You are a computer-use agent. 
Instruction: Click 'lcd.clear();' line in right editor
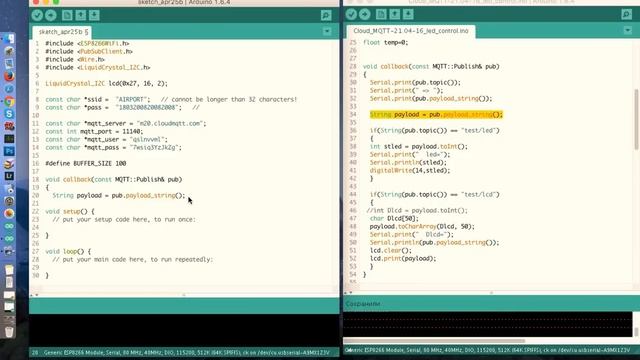pyautogui.click(x=391, y=251)
